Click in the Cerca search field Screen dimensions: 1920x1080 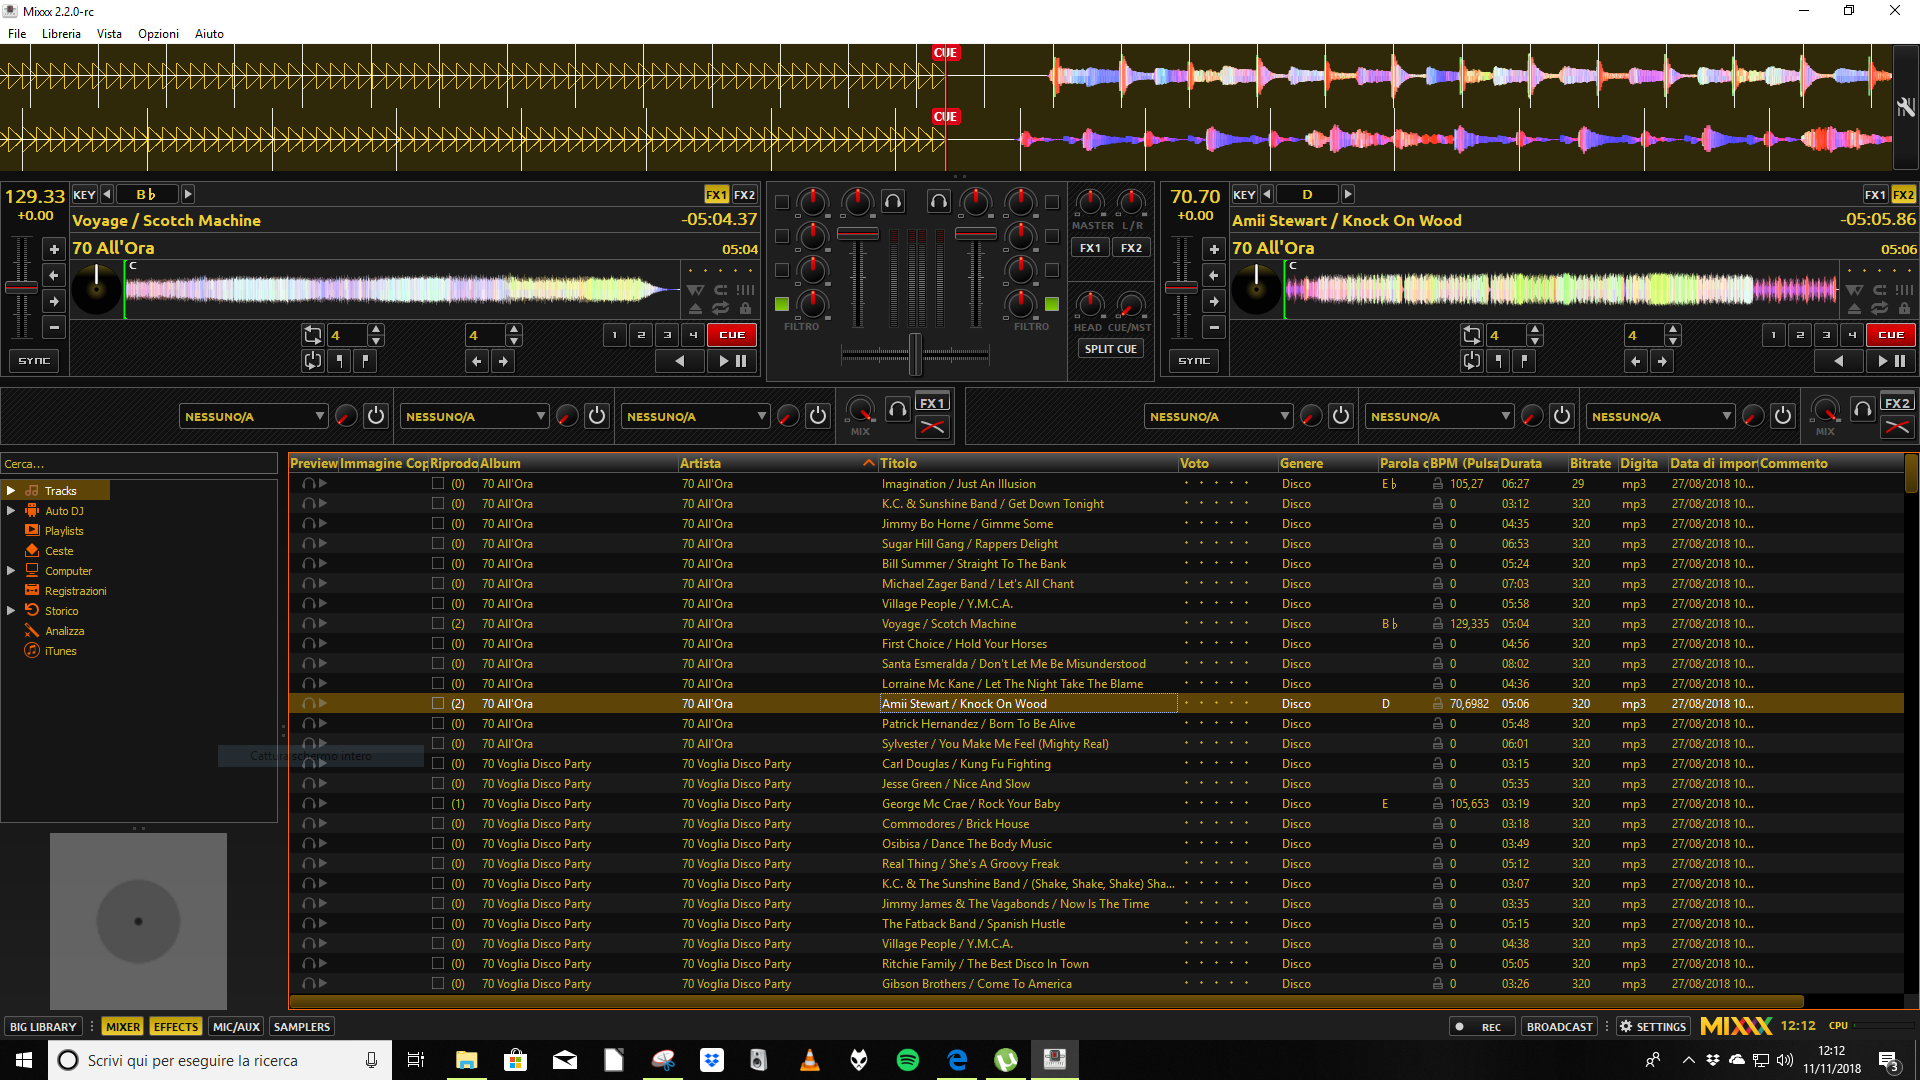(139, 464)
